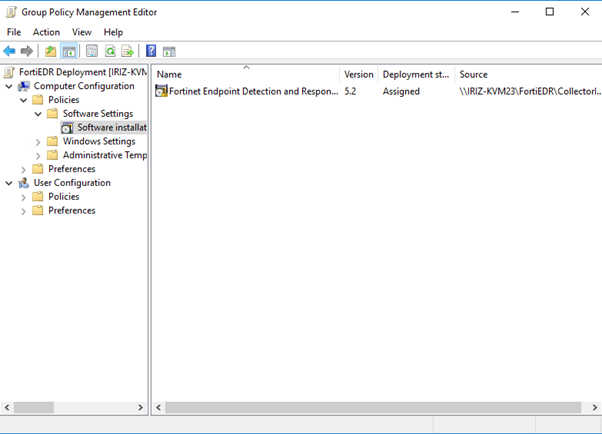Click the Group Policy Management Editor title icon

pos(11,12)
